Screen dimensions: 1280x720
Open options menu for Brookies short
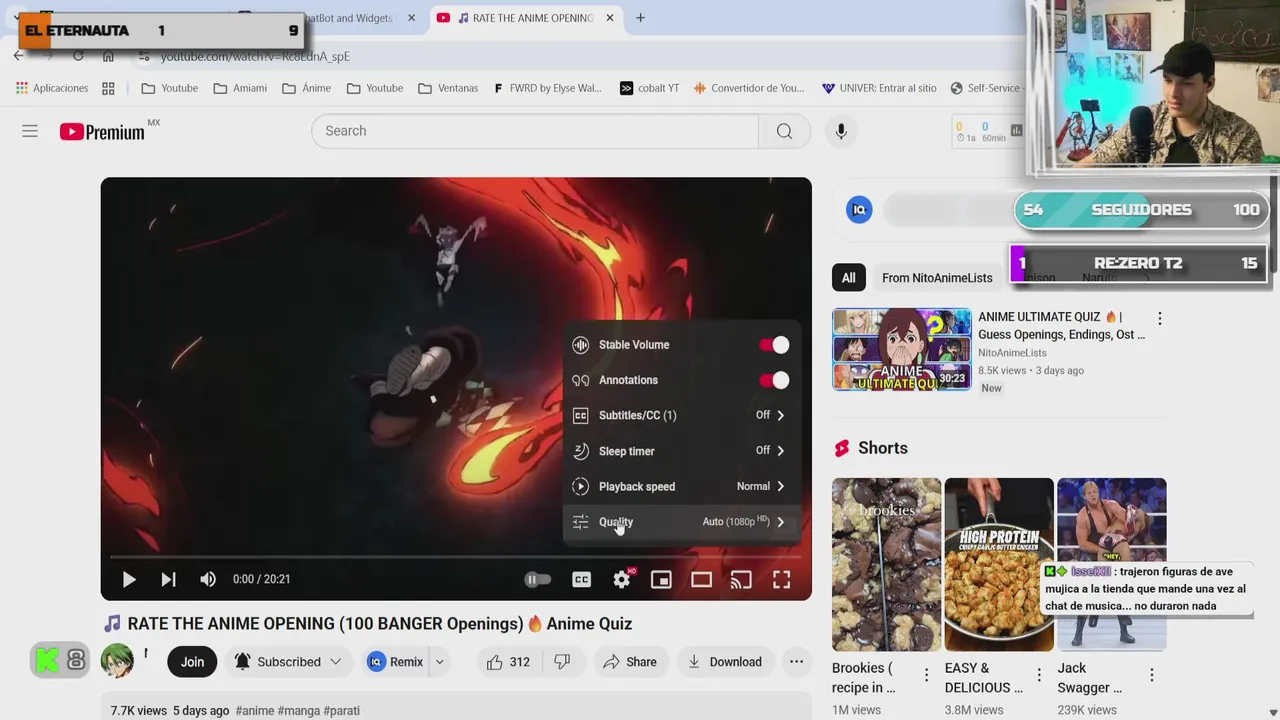[x=926, y=676]
